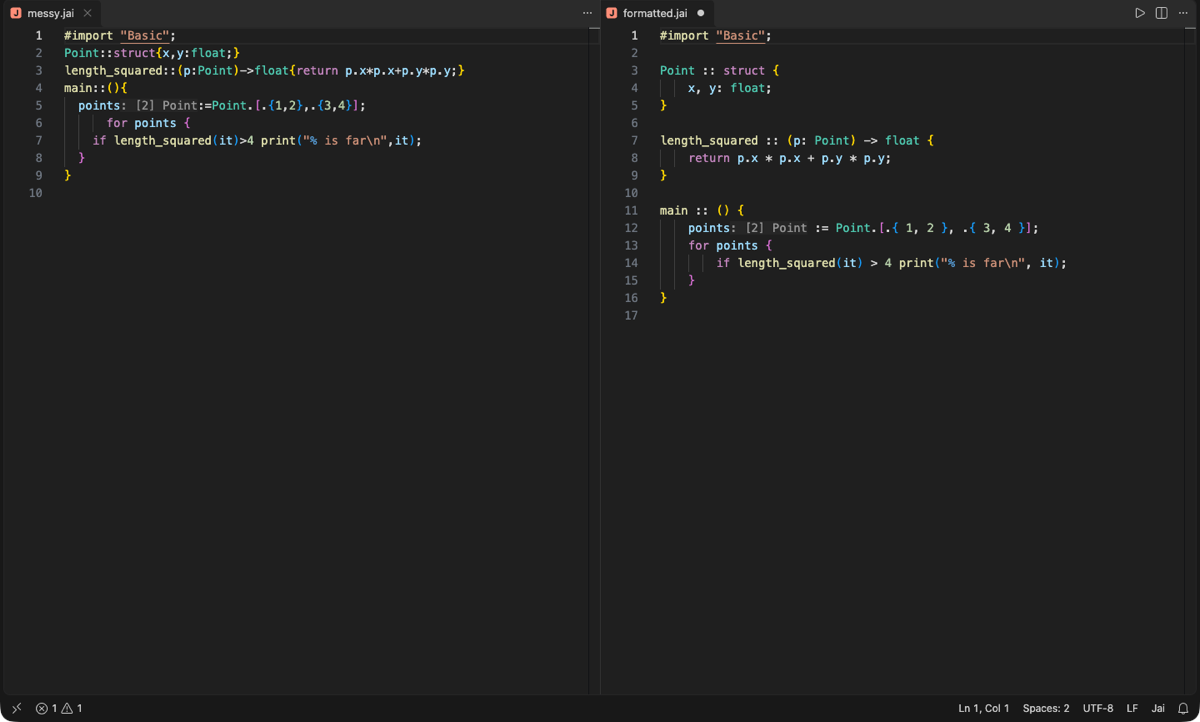Screen dimensions: 1200x722
Task: Click print("% is far\n",it) in messy.jai
Action: tap(338, 140)
